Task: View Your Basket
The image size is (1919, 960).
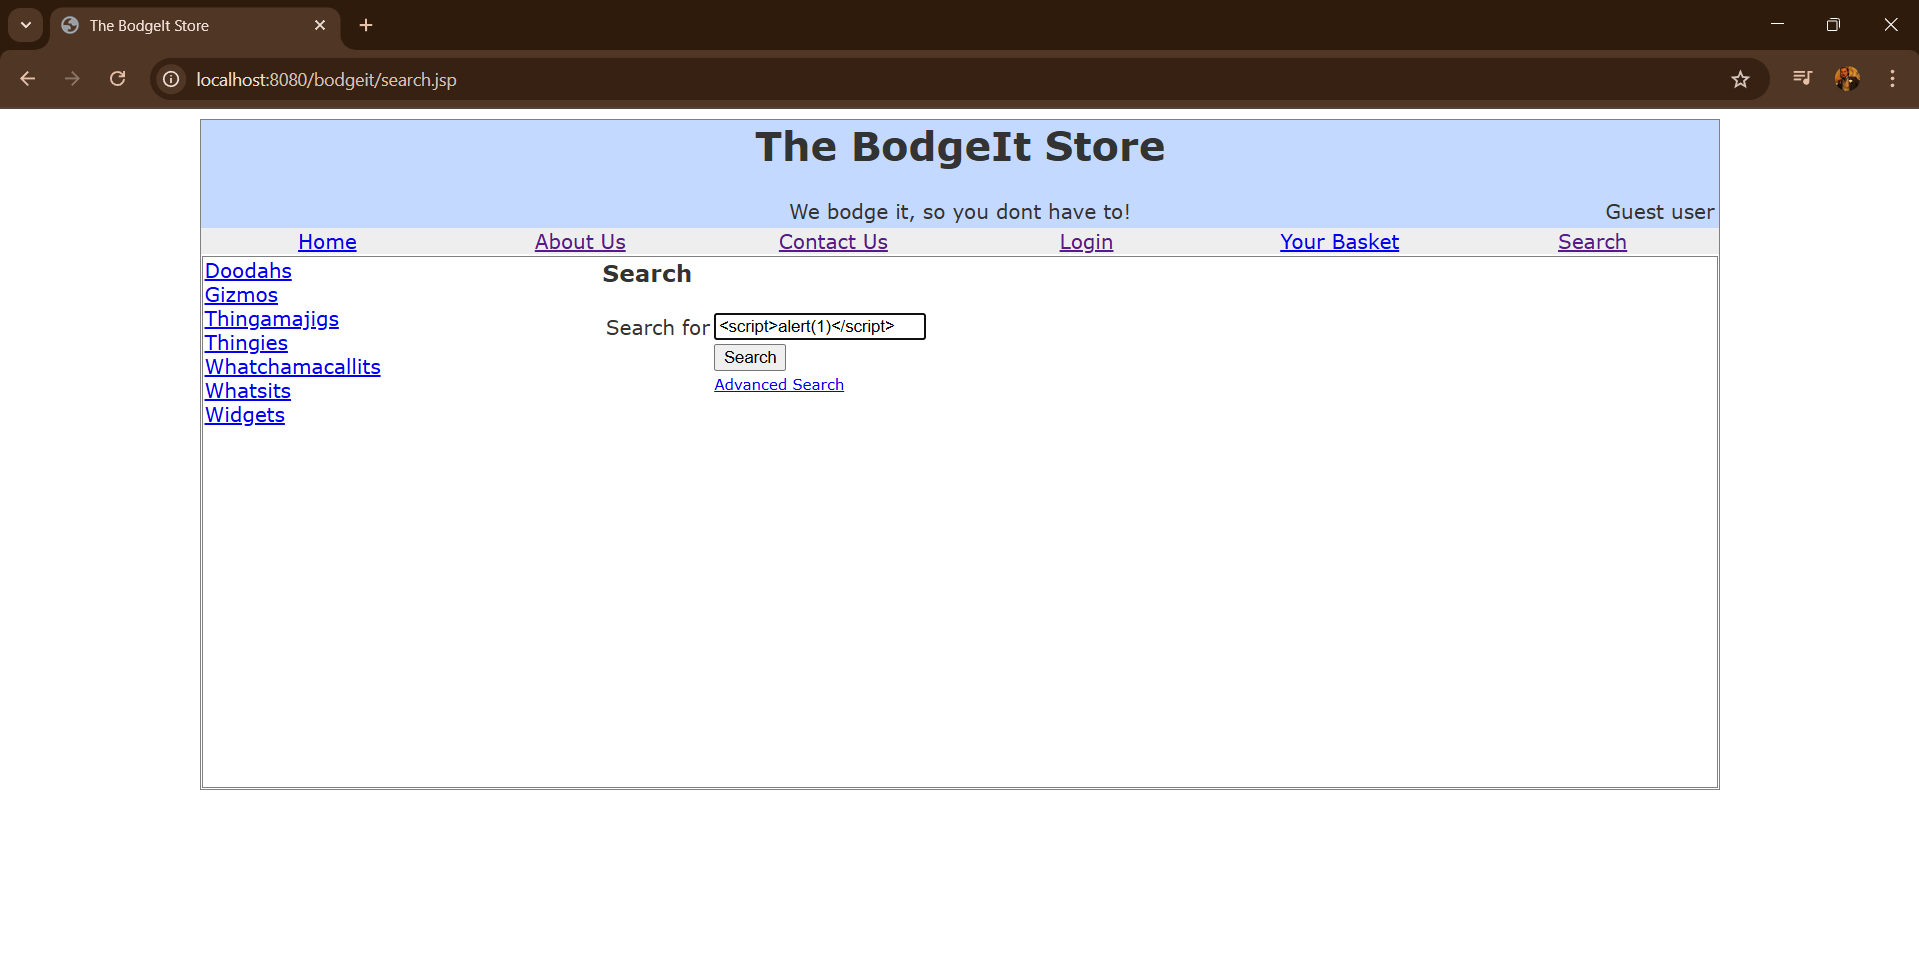Action: tap(1339, 242)
